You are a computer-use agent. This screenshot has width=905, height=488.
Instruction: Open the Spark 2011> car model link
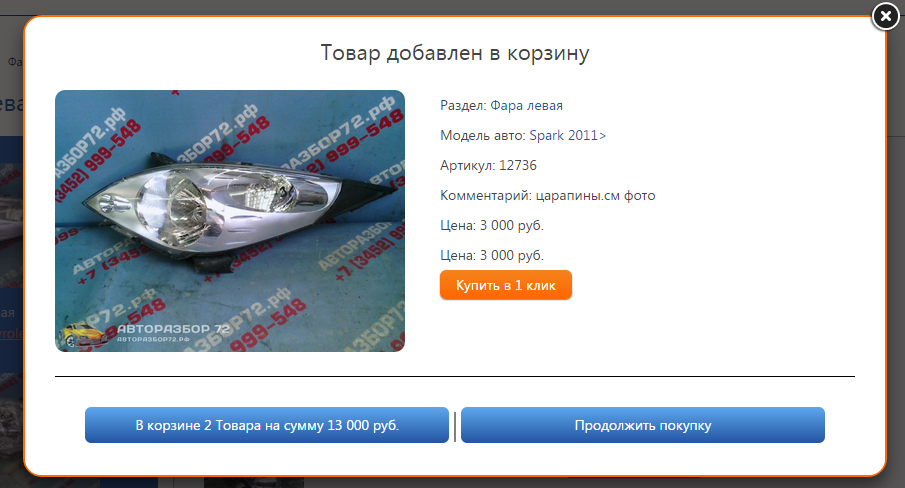[567, 136]
